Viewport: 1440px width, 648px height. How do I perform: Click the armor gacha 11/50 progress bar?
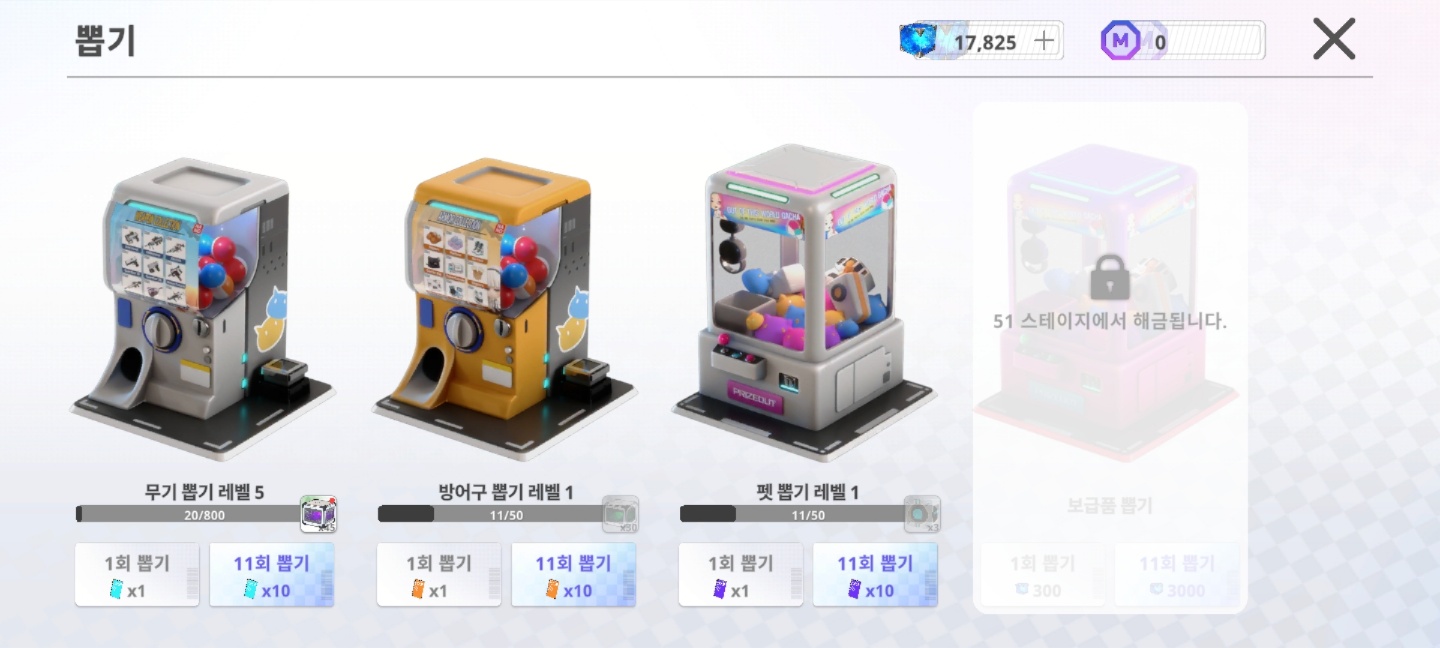[x=491, y=514]
